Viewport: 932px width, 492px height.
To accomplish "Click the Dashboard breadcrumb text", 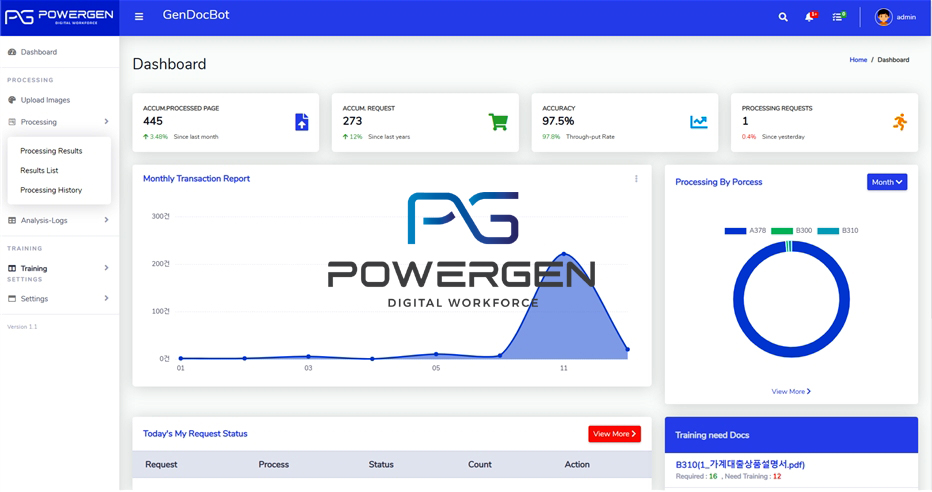I will point(893,60).
